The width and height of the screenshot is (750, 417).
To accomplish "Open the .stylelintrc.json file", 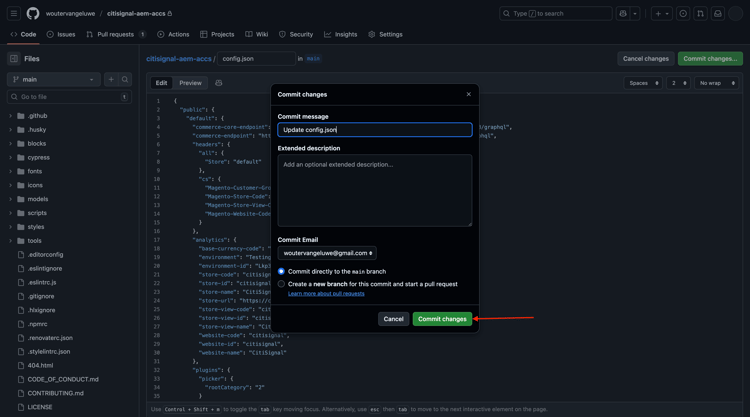I will click(x=49, y=351).
